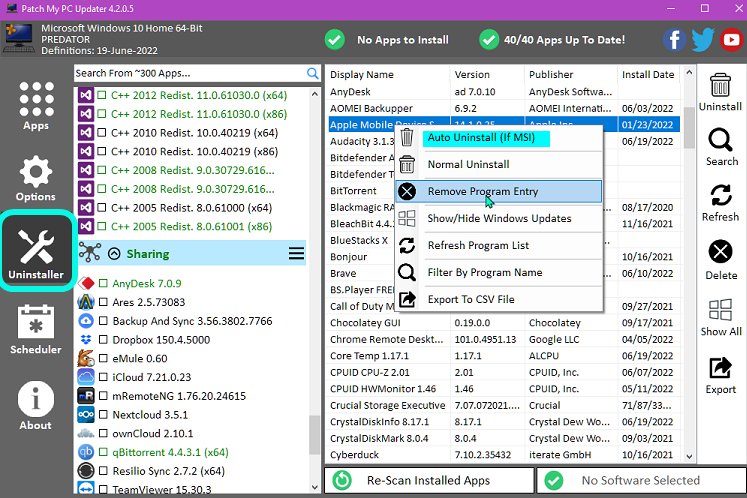Collapse the Sharing category chevron

coord(114,254)
